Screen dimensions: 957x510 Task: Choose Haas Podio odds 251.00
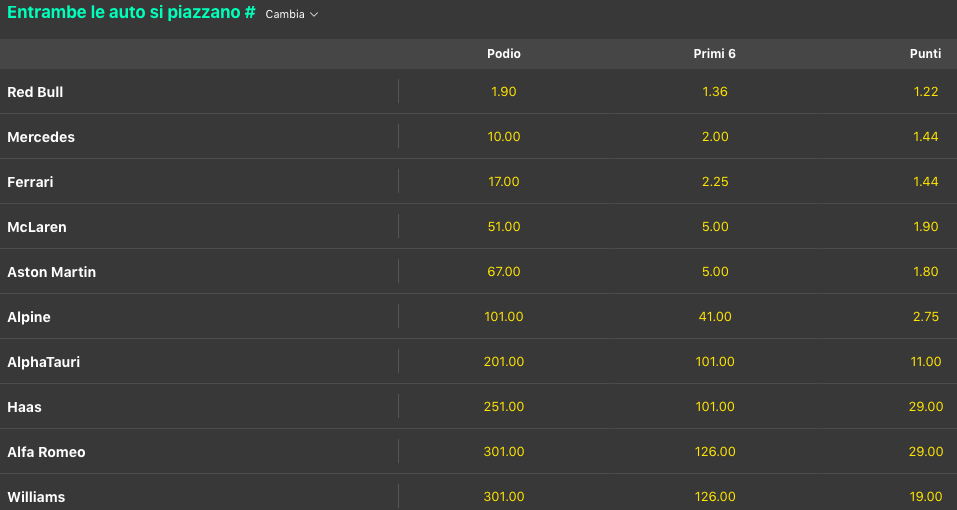pyautogui.click(x=504, y=407)
